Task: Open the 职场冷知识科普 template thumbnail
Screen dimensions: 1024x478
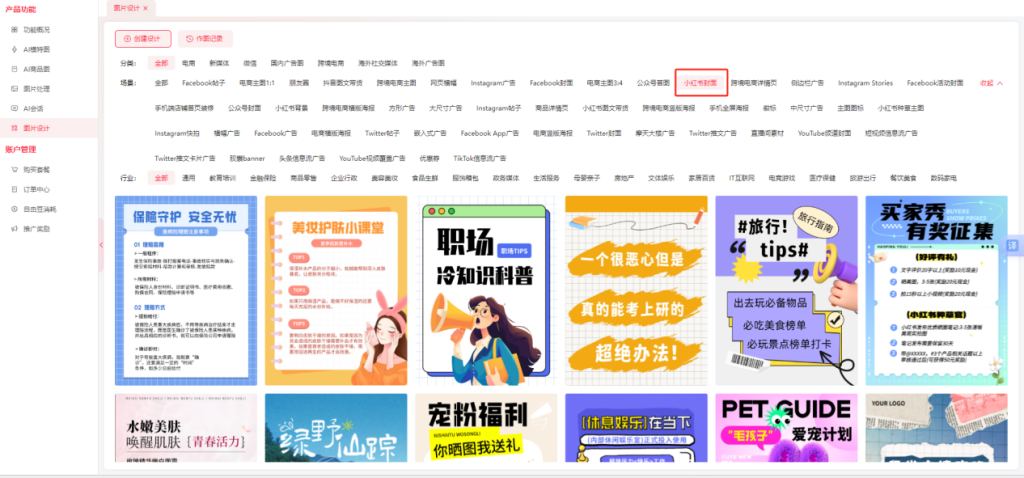Action: (x=483, y=290)
